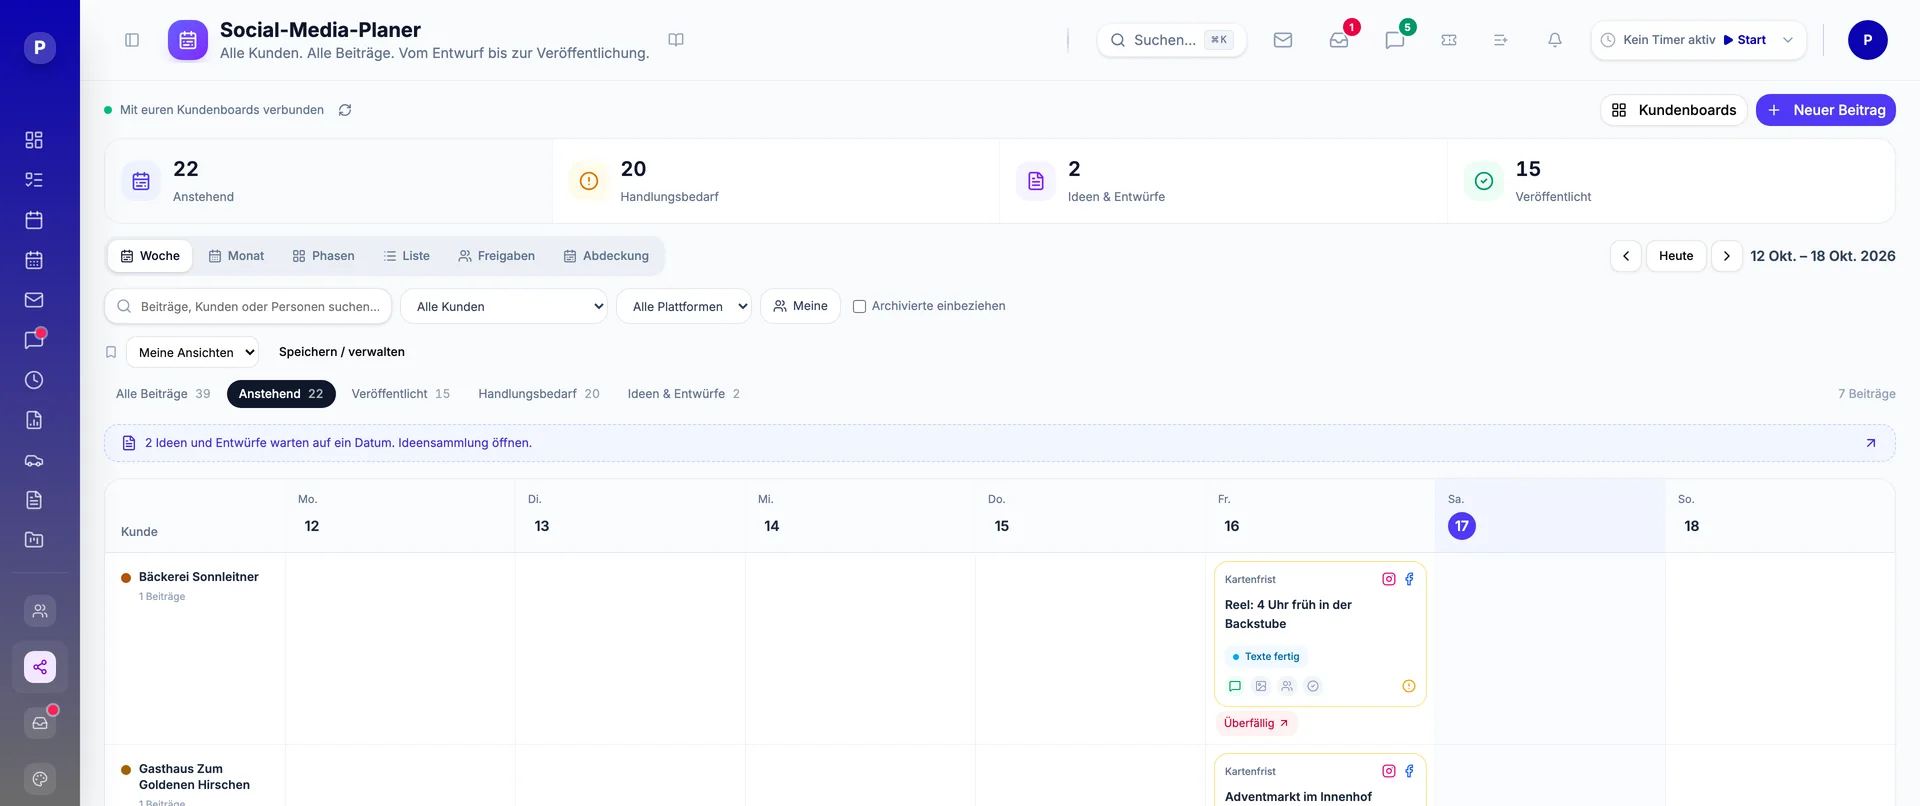Click comment icon on Backstube reel card
The image size is (1920, 806).
[1235, 686]
